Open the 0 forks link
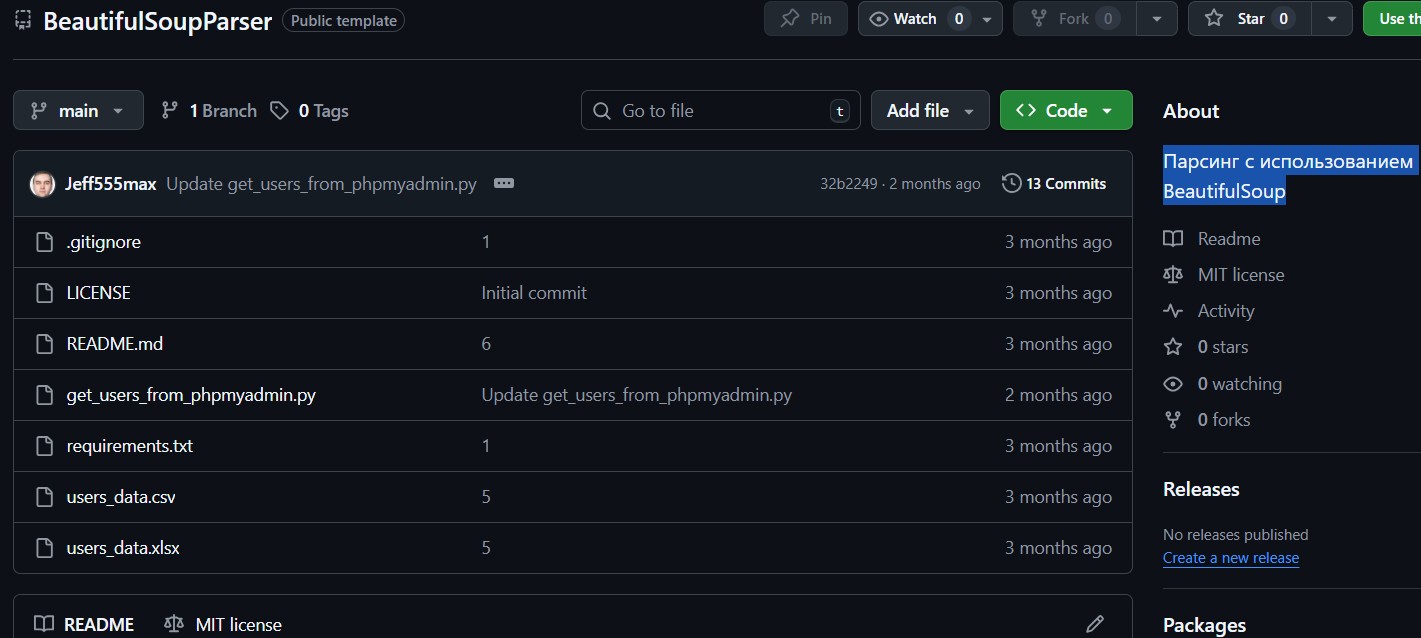 (1206, 420)
